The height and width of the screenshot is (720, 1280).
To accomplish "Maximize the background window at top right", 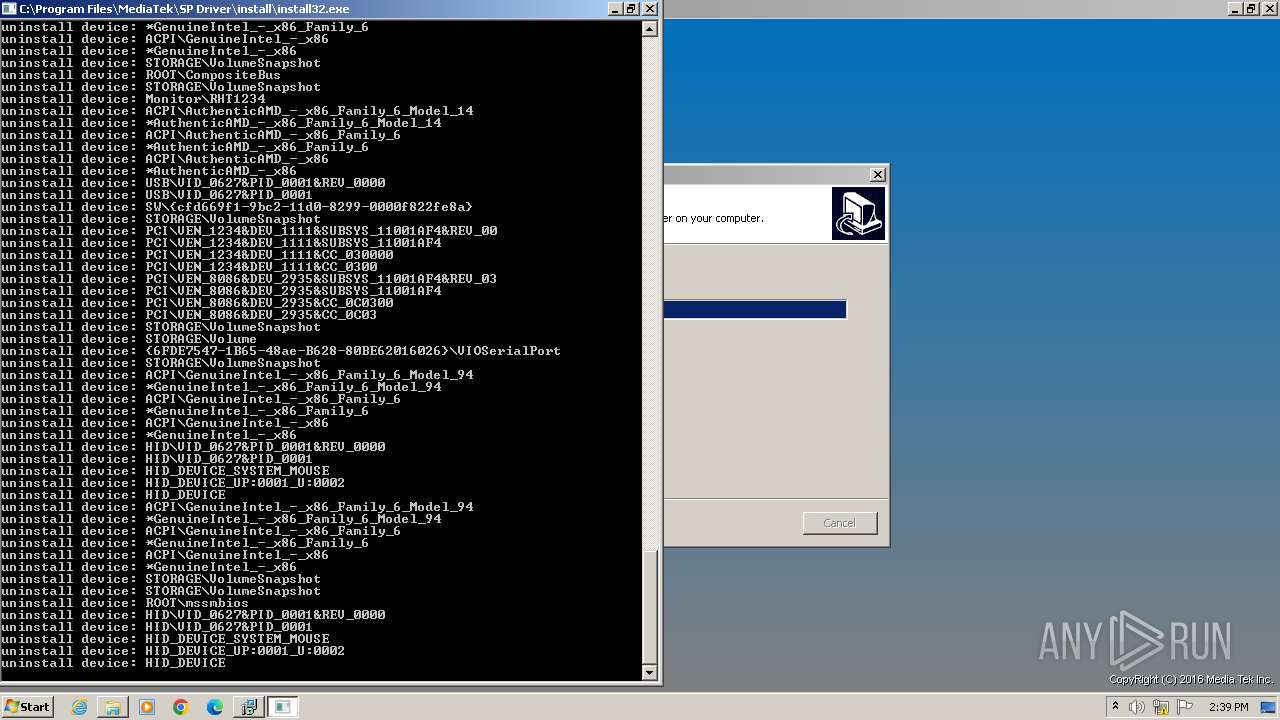I will point(1253,8).
